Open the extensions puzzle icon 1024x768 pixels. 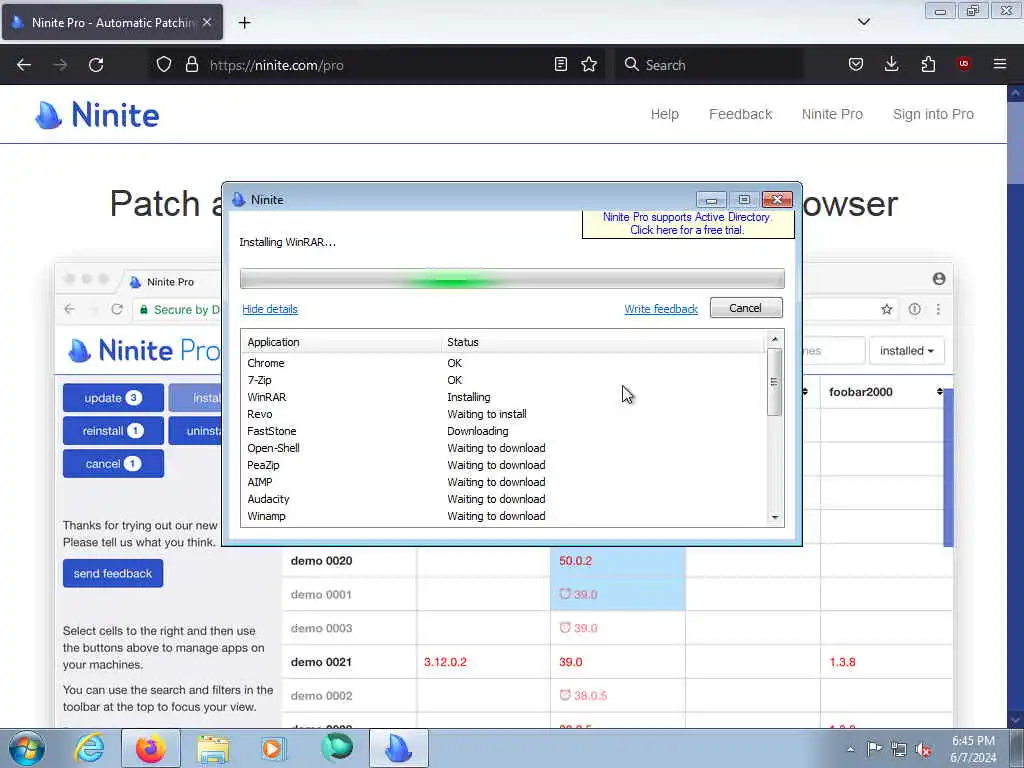pos(928,64)
